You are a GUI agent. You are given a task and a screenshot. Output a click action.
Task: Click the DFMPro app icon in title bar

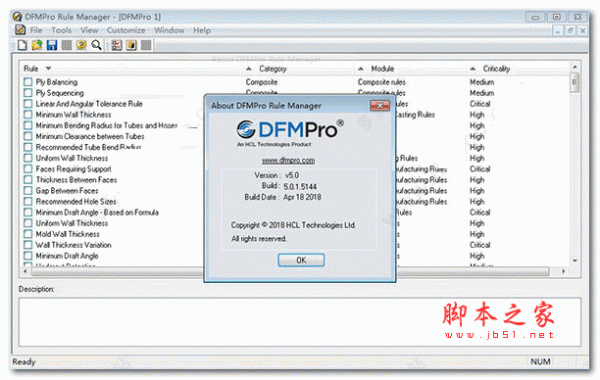[18, 17]
